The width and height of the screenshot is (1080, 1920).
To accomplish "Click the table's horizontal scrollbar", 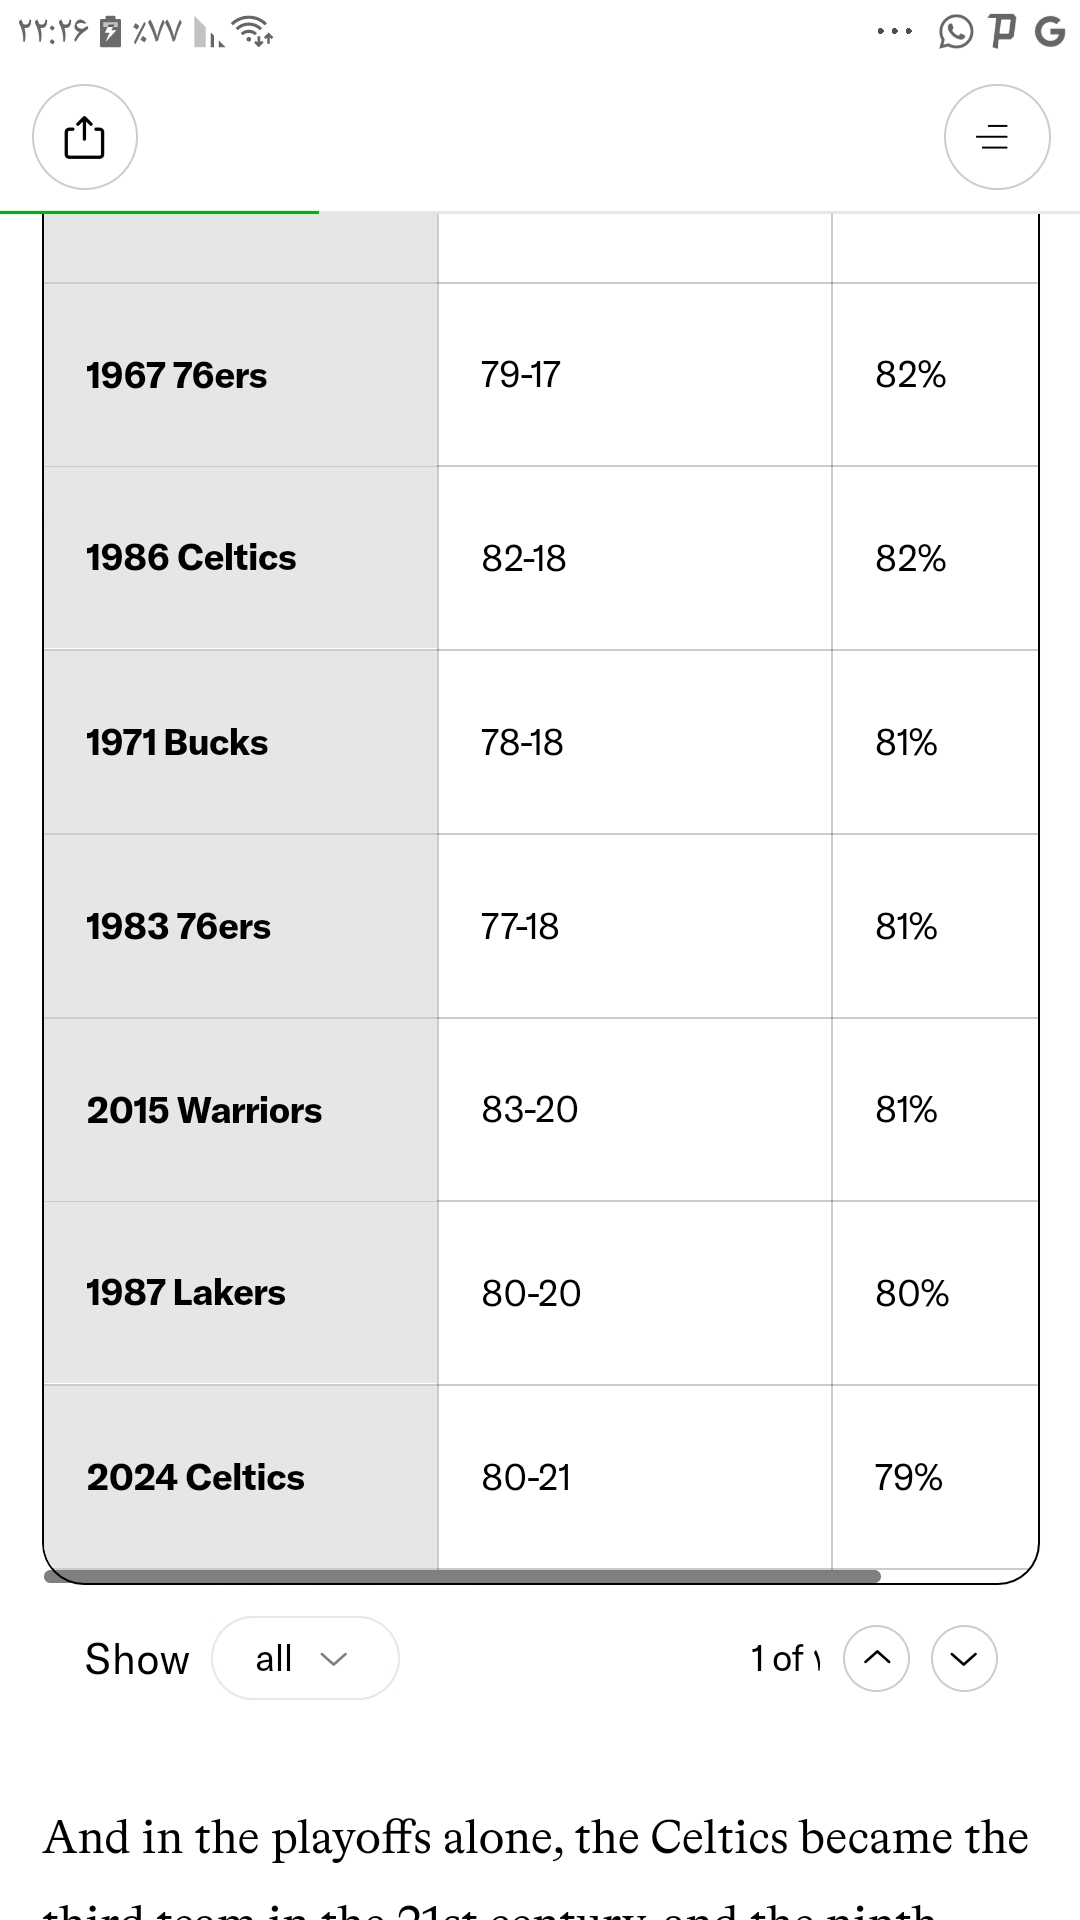I will 462,1576.
